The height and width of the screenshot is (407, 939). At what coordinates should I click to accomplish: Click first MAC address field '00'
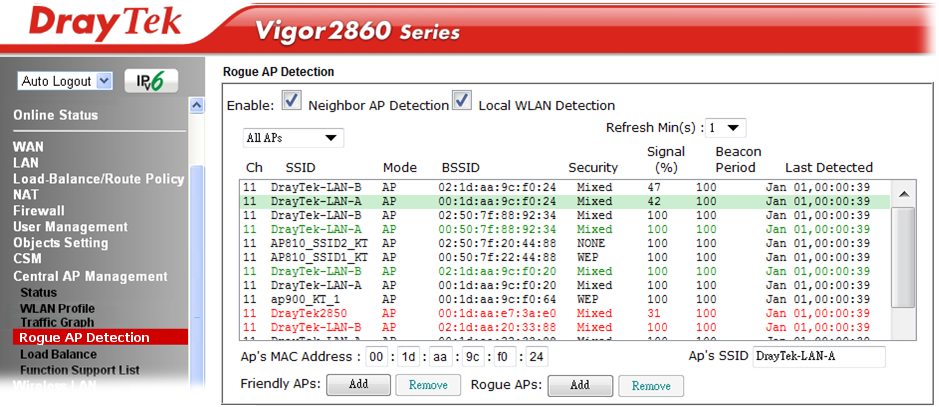coord(377,357)
